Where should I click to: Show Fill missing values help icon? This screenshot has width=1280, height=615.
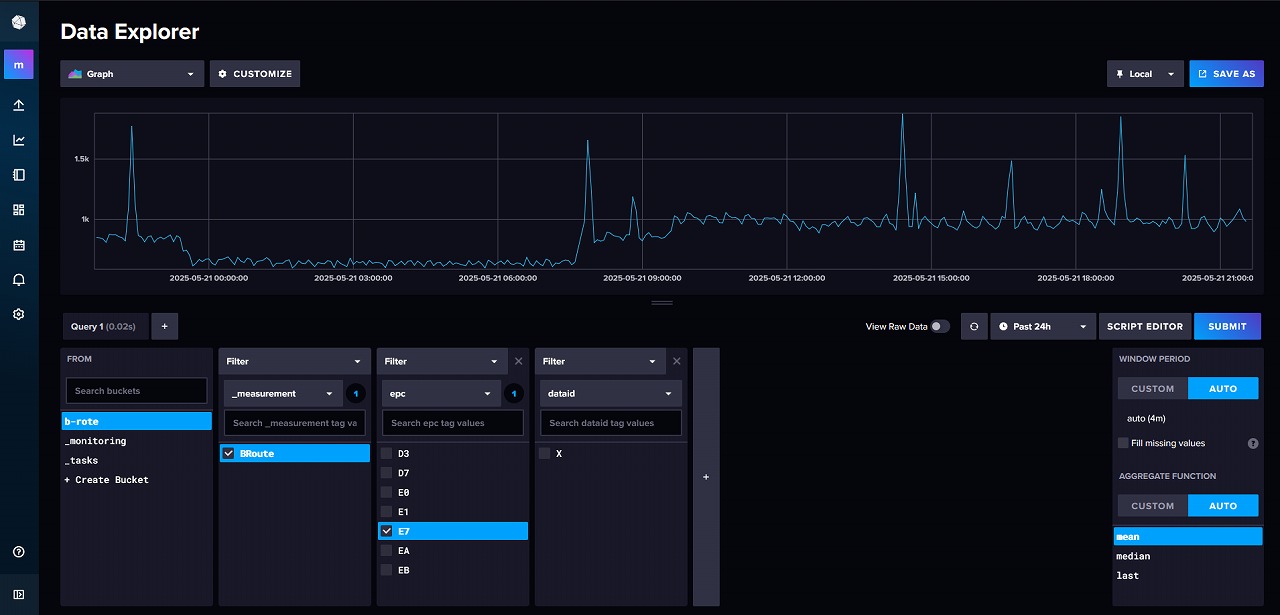(x=1253, y=443)
